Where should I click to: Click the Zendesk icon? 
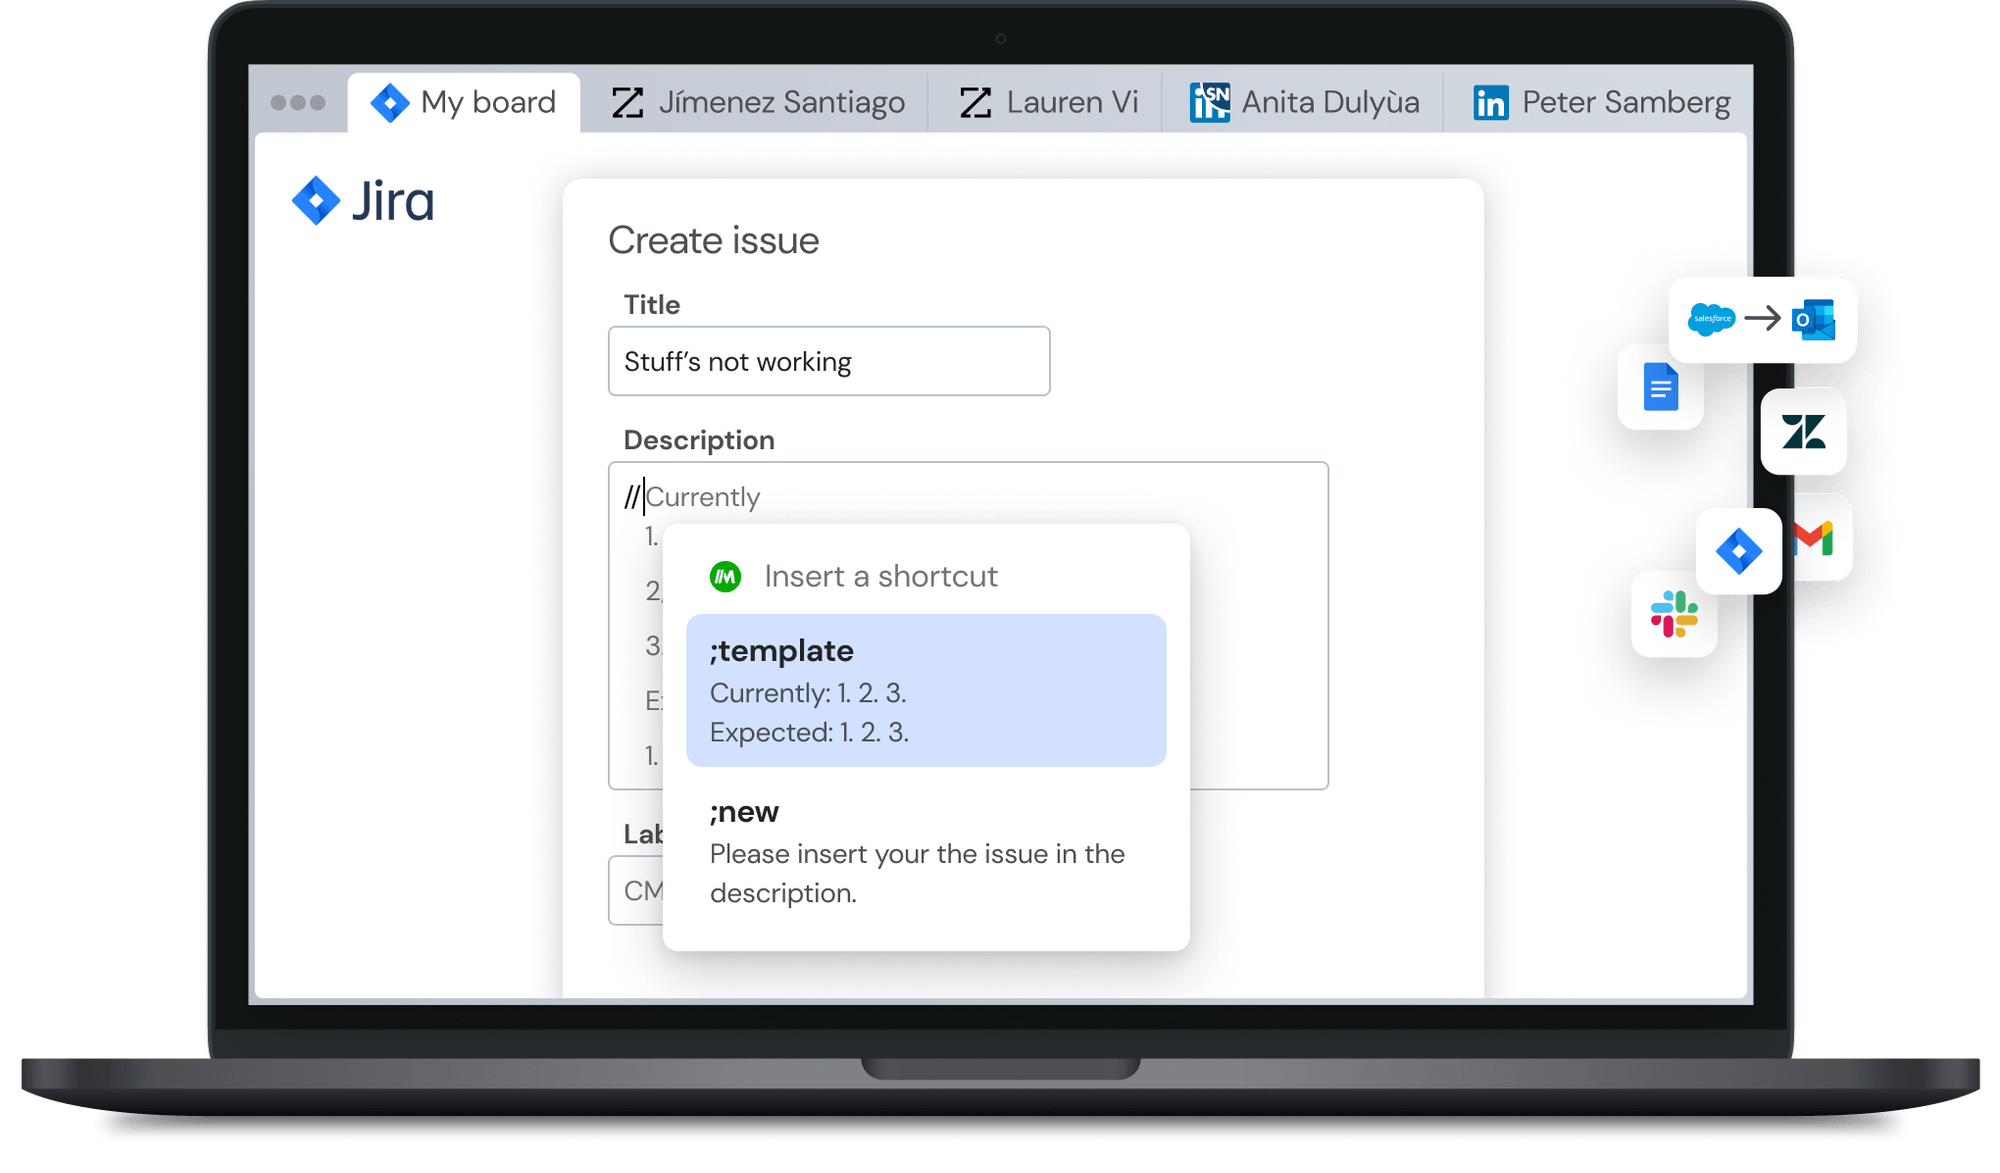[x=1804, y=432]
